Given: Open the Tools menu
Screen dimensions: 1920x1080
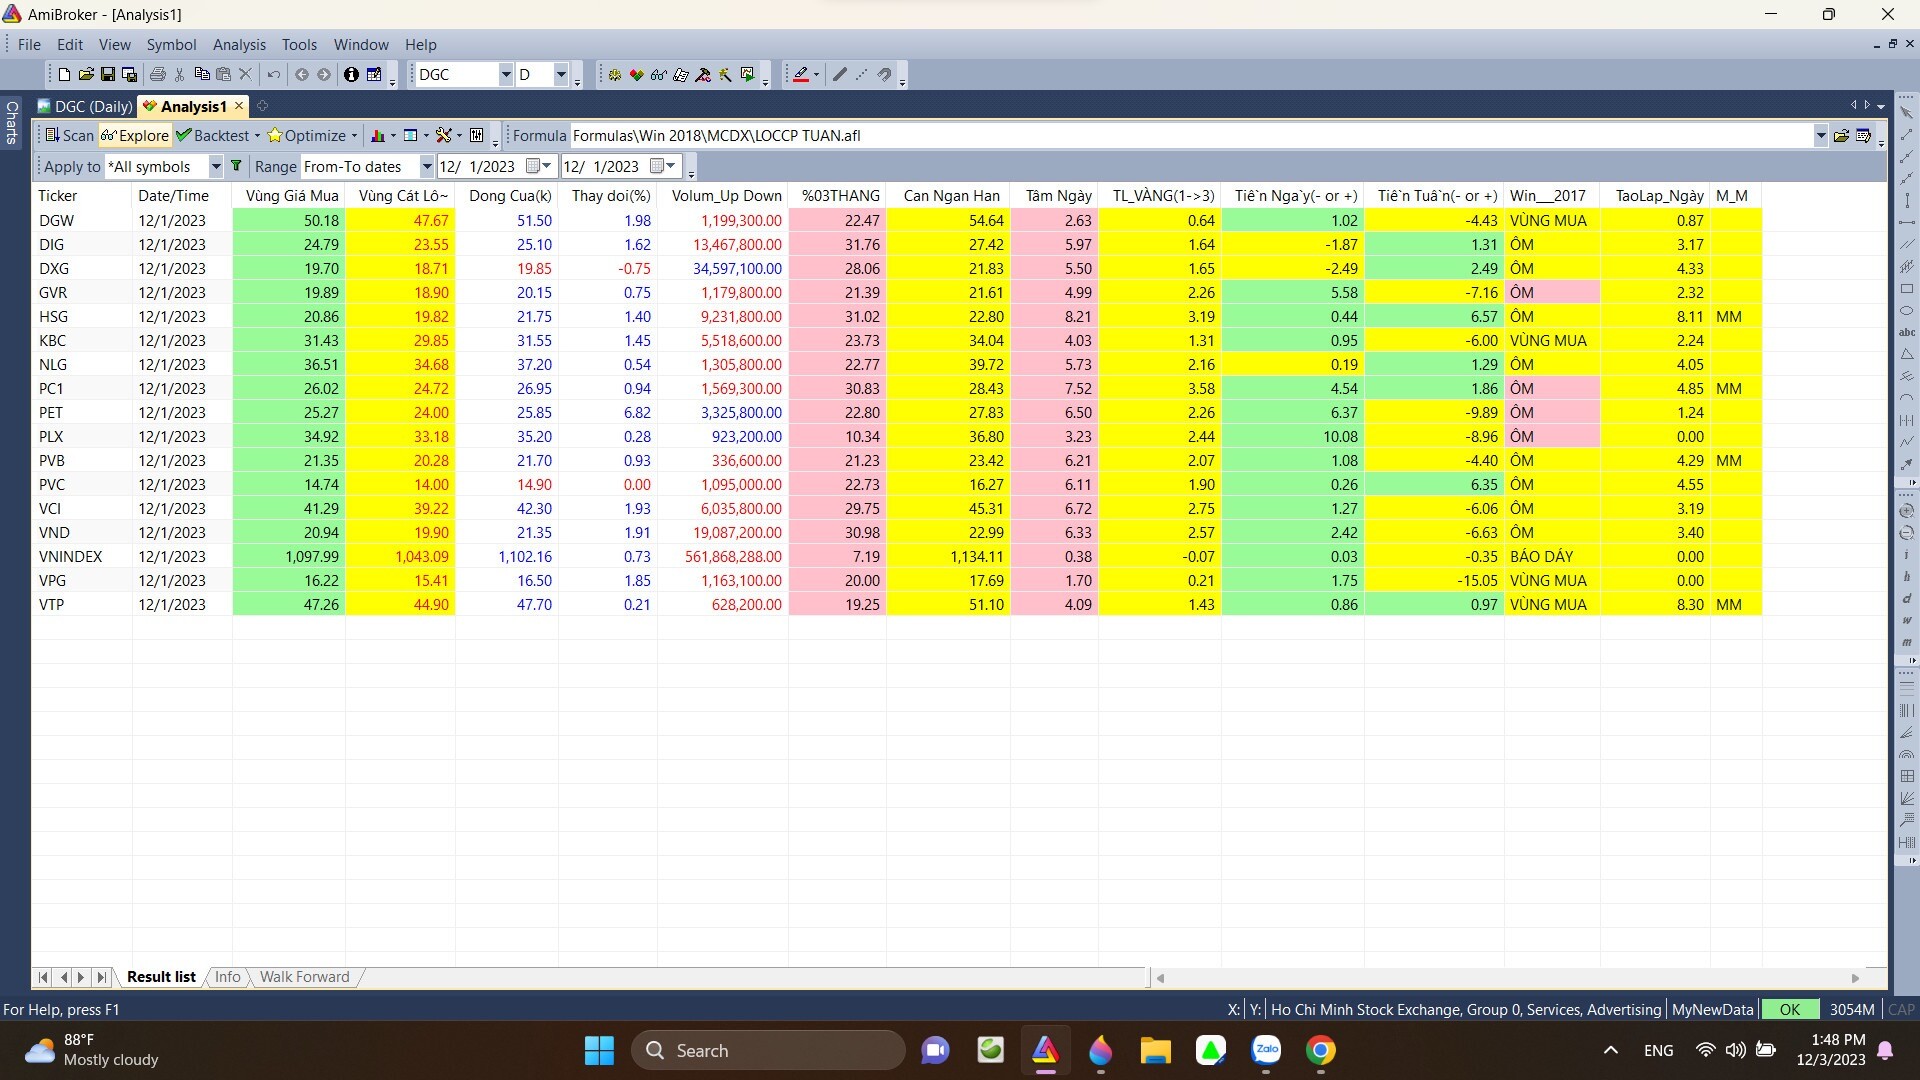Looking at the screenshot, I should (299, 45).
